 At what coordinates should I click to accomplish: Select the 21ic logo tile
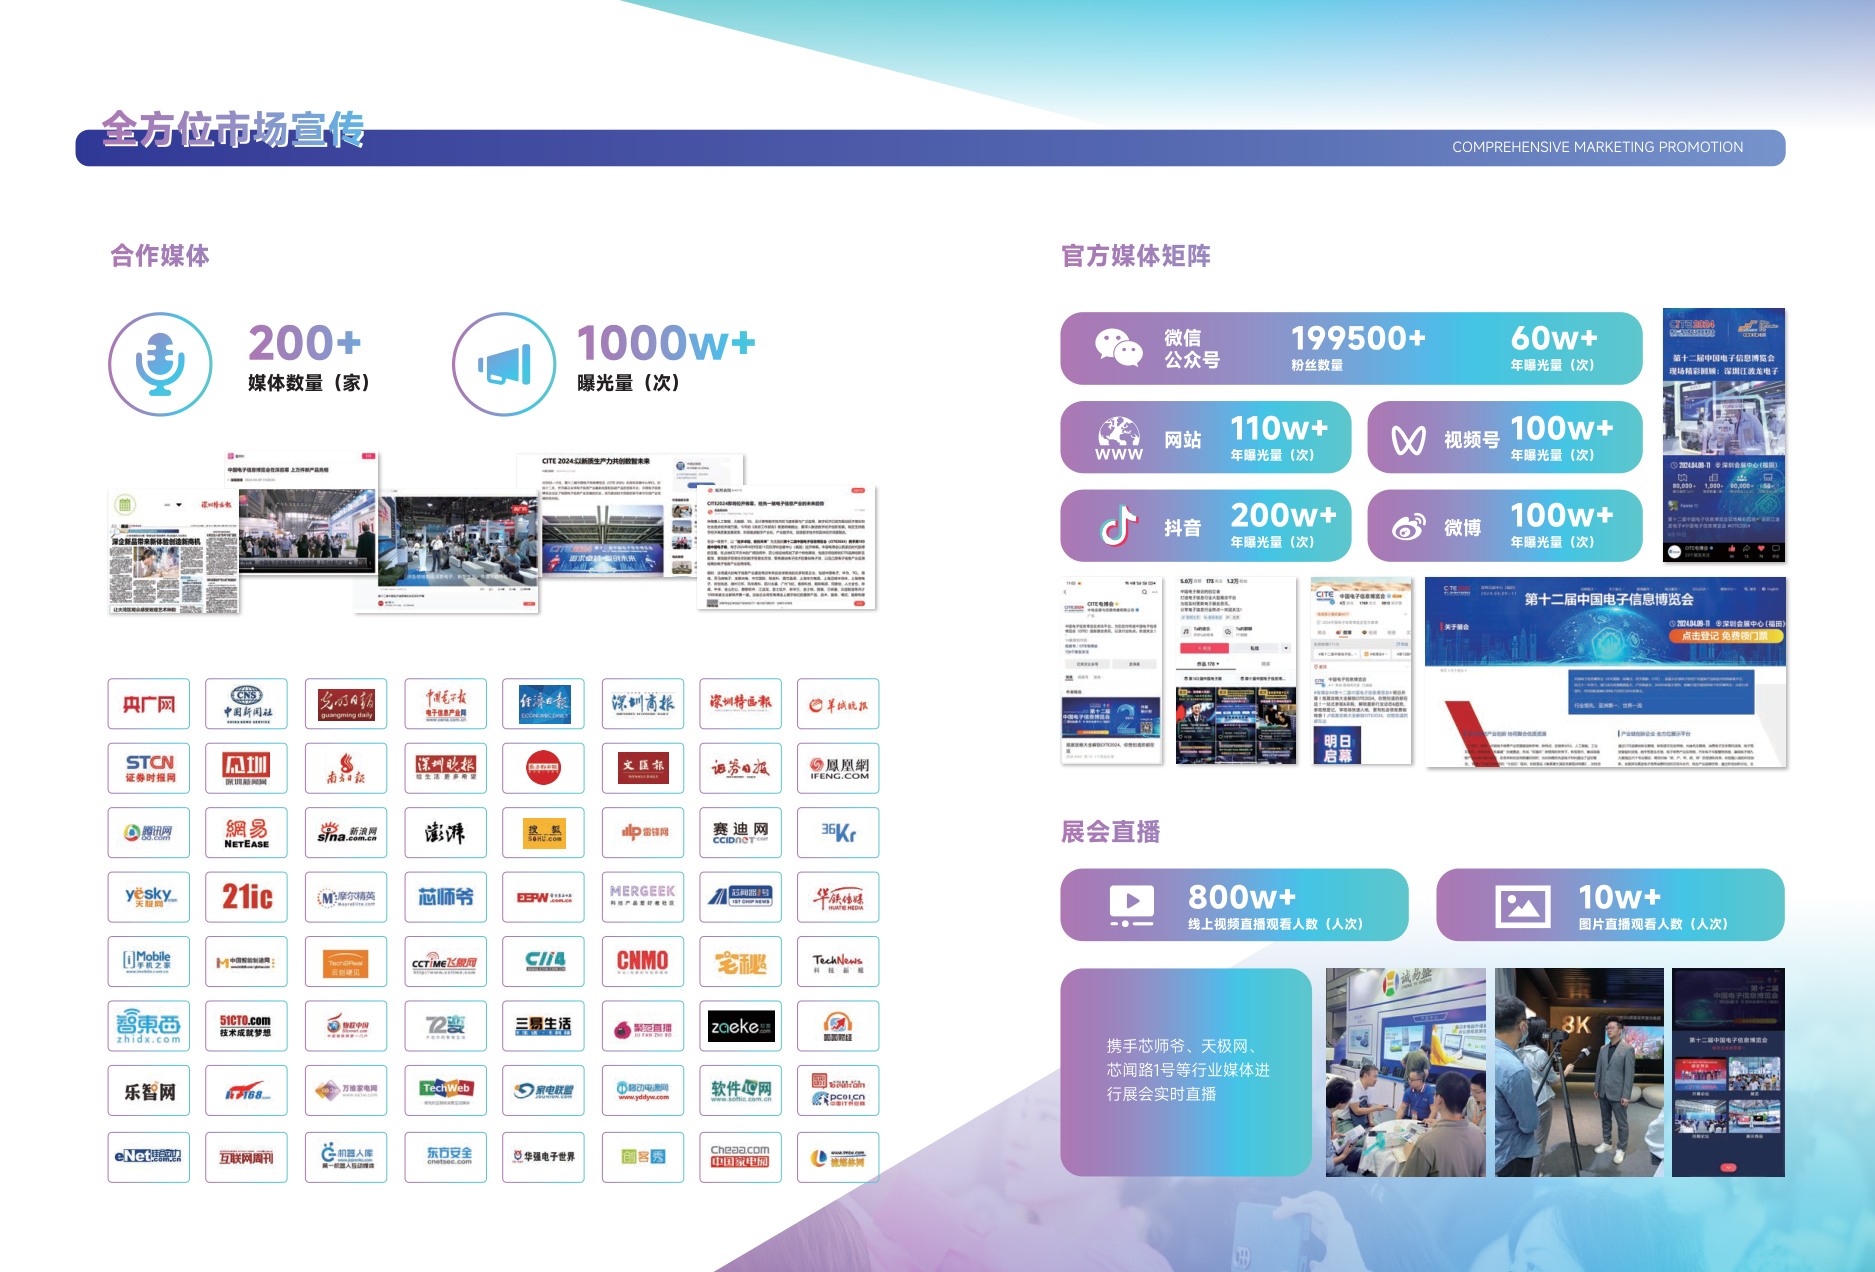tap(246, 897)
